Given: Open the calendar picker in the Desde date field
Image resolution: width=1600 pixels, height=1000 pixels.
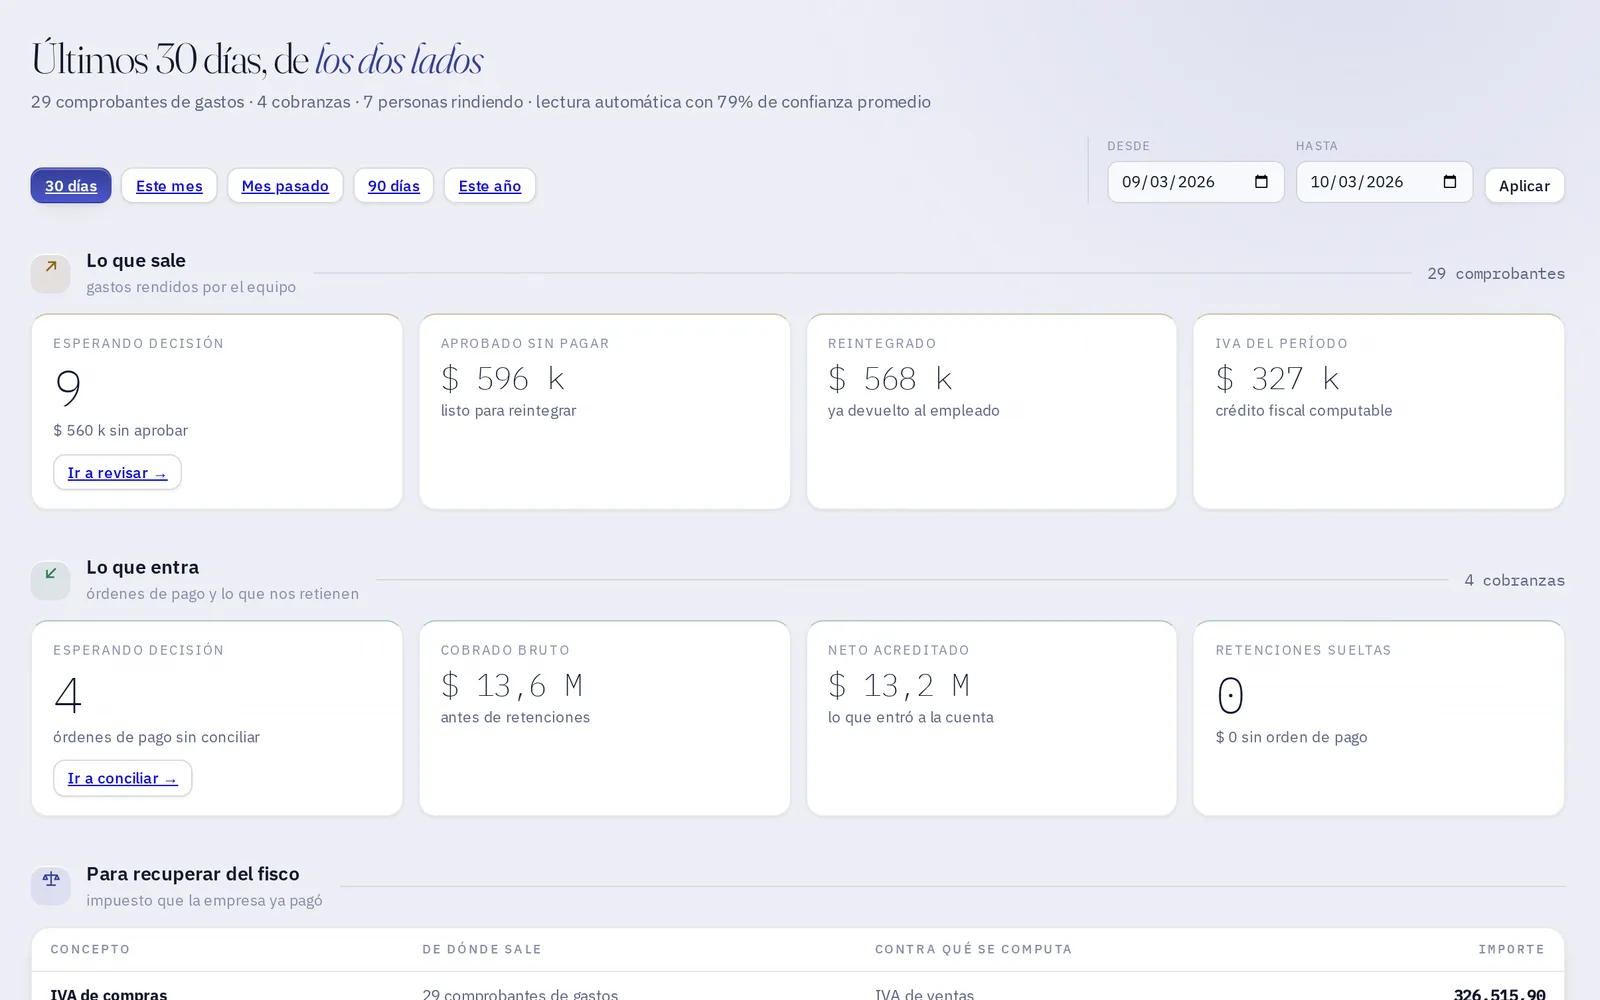Looking at the screenshot, I should click(x=1261, y=182).
